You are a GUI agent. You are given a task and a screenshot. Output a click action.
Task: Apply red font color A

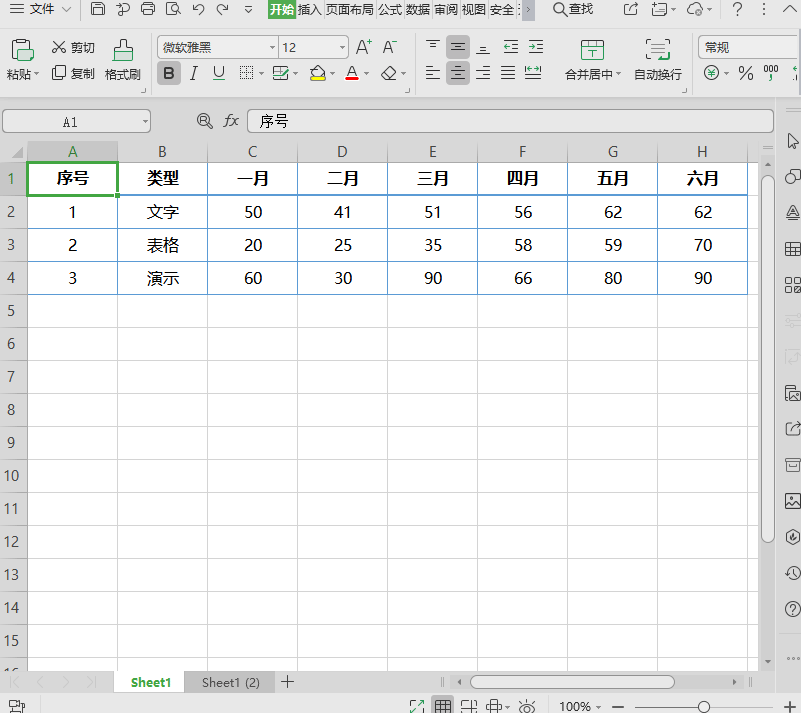[352, 74]
